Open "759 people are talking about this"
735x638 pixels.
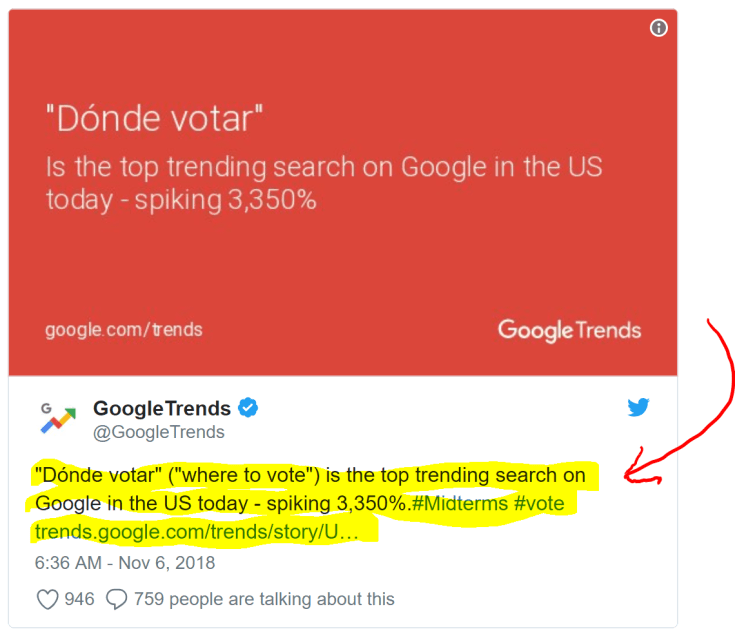click(x=264, y=600)
